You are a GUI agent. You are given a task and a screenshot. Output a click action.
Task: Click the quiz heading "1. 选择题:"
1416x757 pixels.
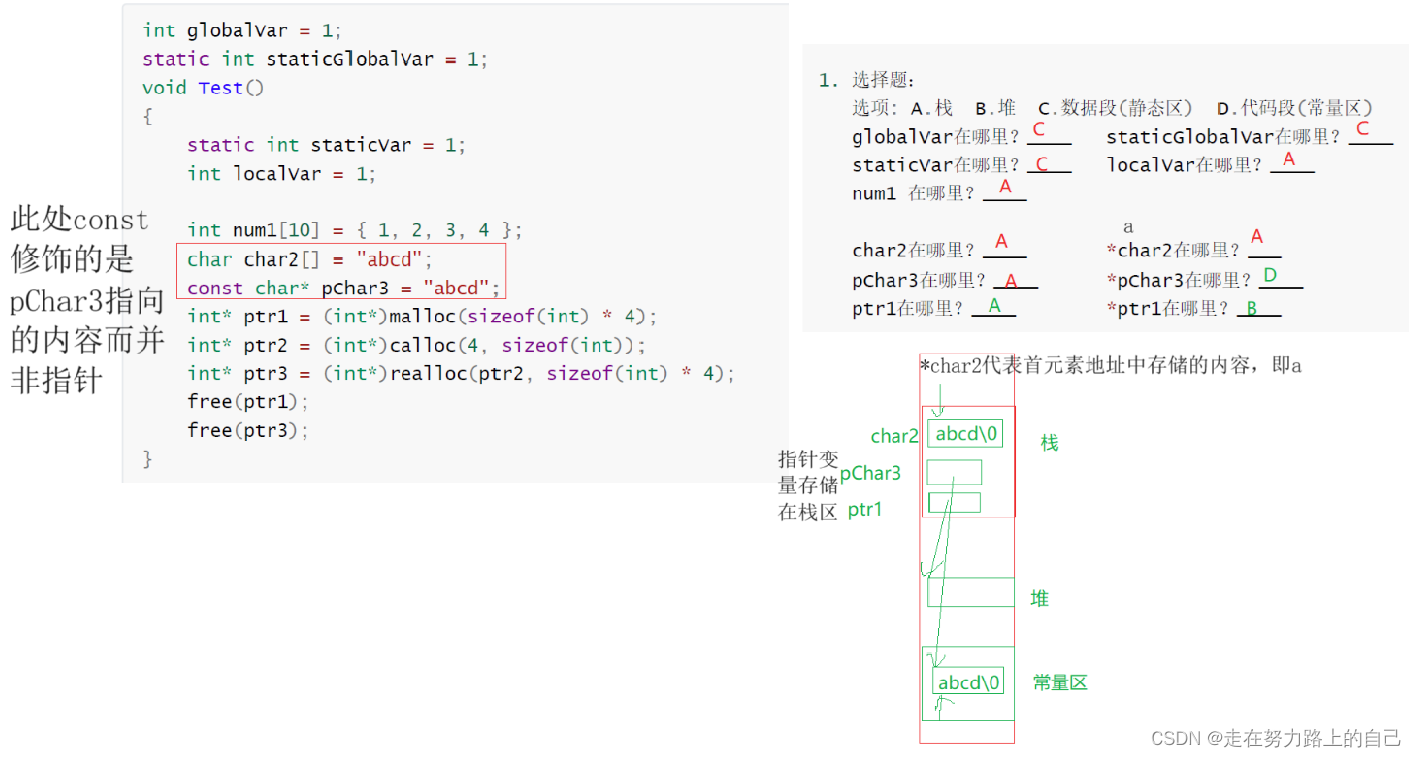(867, 81)
